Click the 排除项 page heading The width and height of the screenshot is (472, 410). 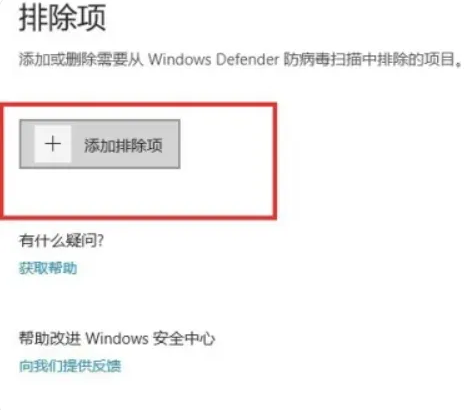click(62, 18)
